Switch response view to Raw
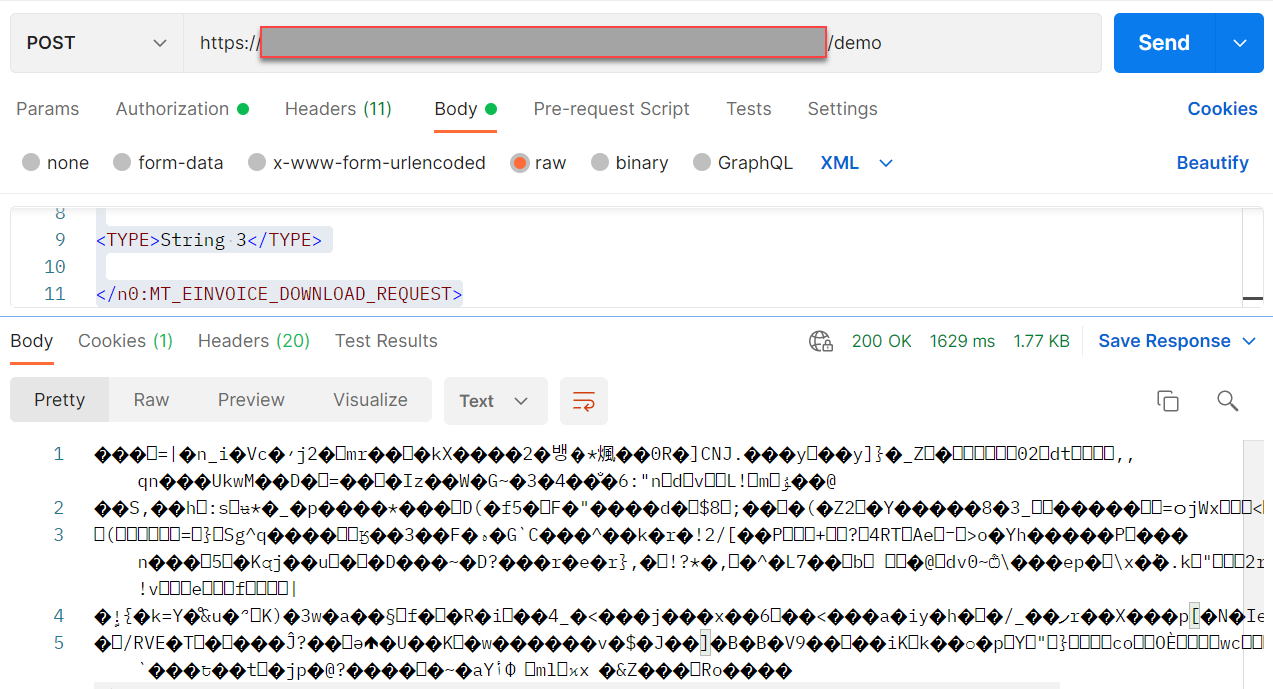The image size is (1273, 689). 151,400
